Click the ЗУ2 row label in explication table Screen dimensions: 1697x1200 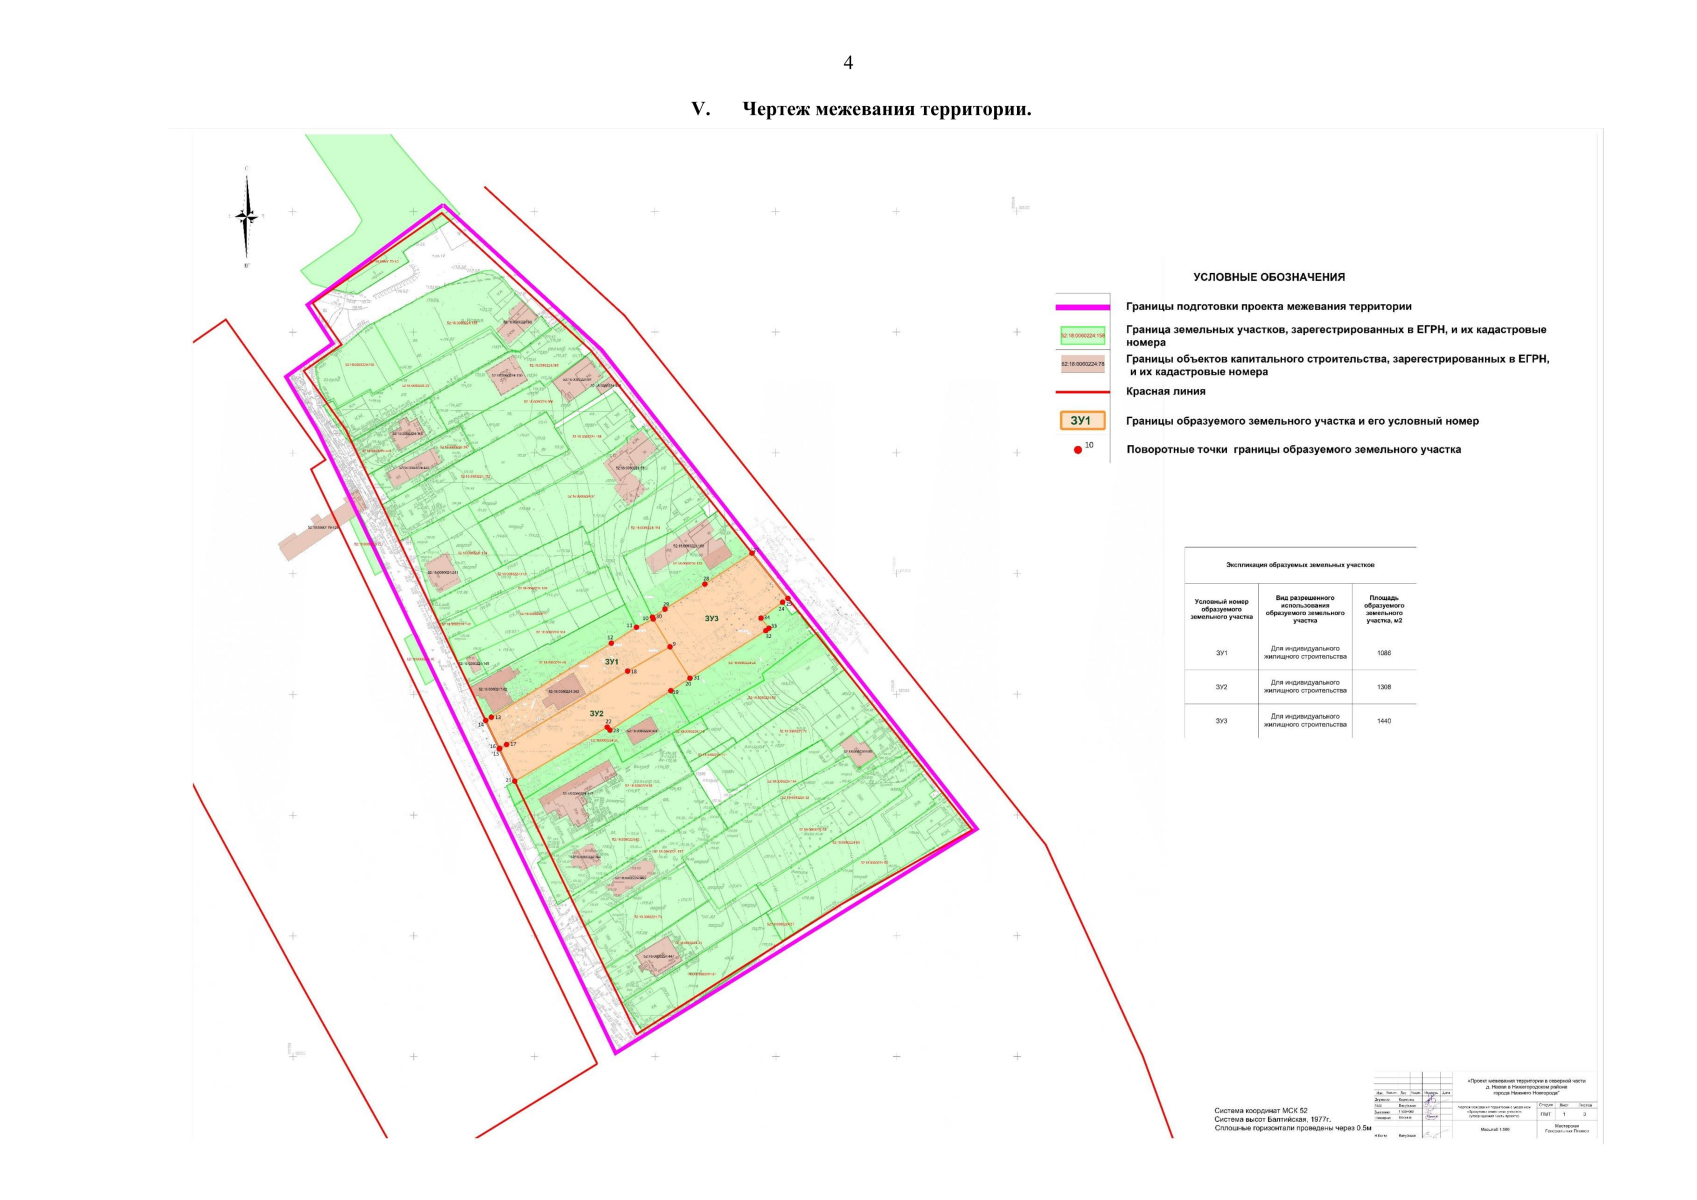(x=1221, y=687)
